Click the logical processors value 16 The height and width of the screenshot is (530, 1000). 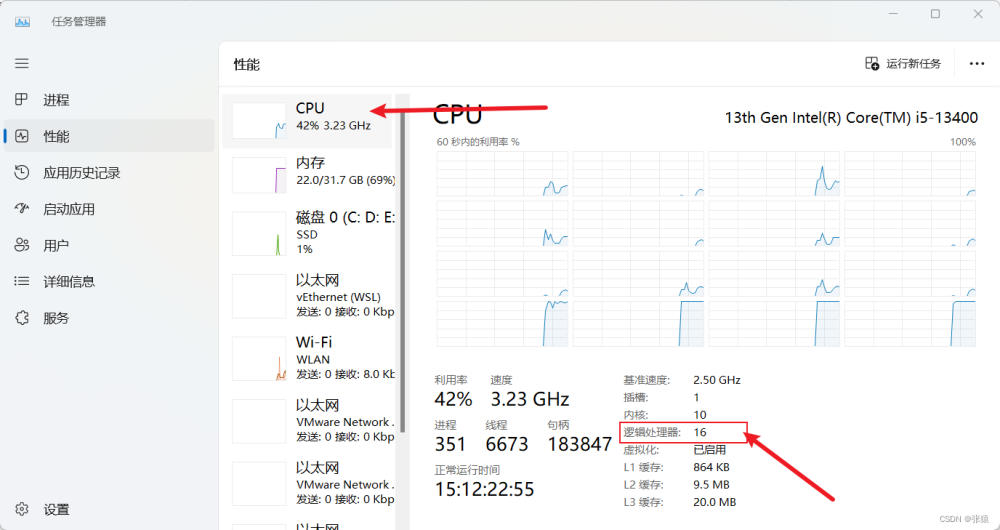click(700, 432)
